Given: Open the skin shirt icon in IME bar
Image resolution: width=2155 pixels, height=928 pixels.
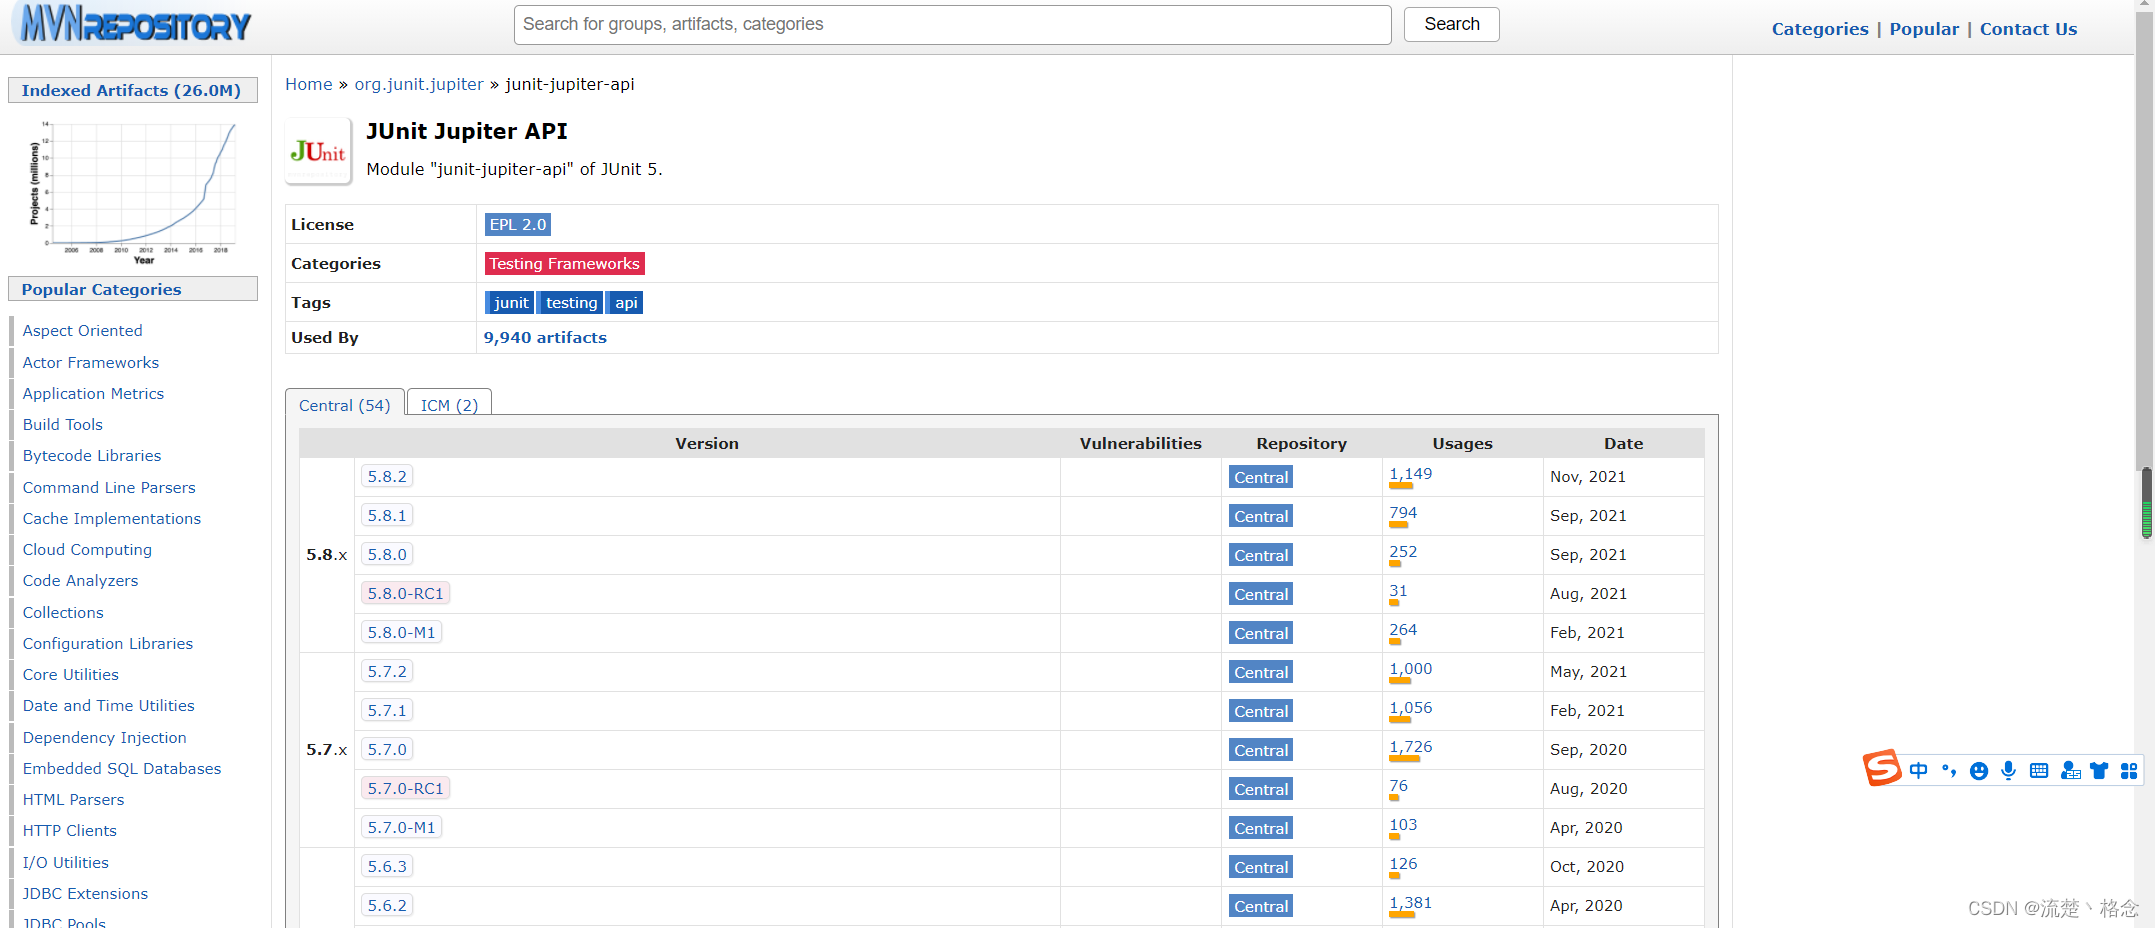Looking at the screenshot, I should point(2099,770).
